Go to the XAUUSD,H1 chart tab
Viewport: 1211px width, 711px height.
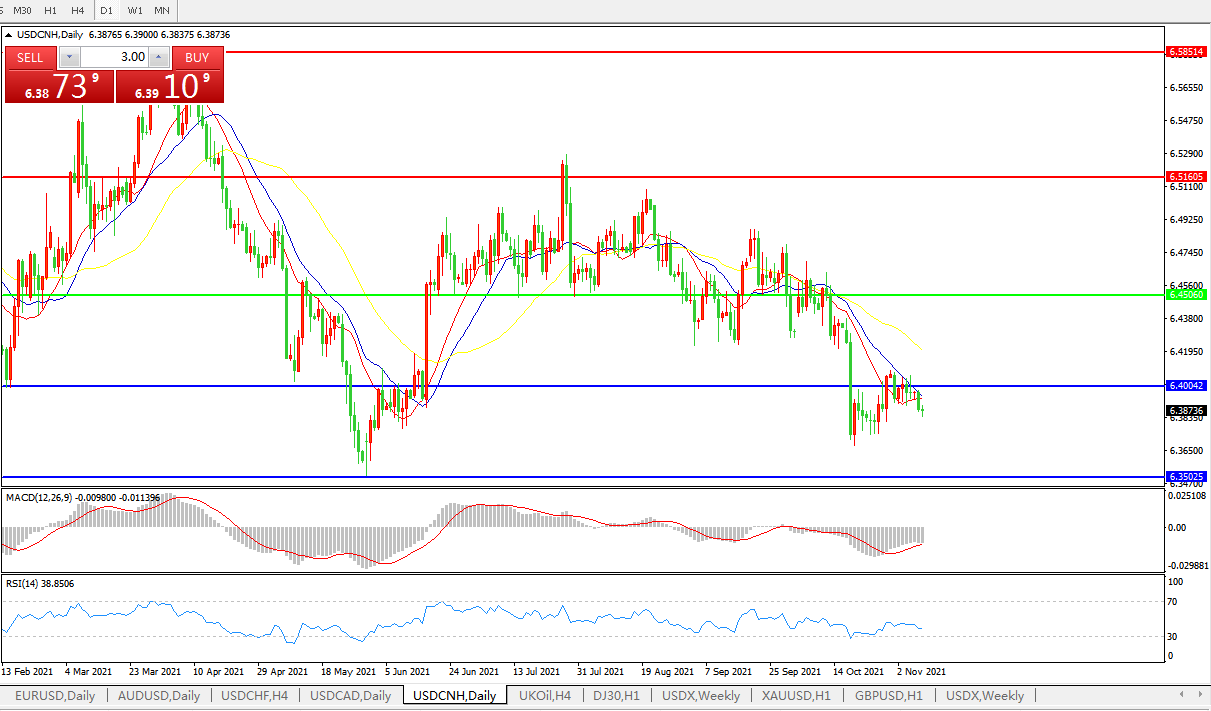coord(795,696)
